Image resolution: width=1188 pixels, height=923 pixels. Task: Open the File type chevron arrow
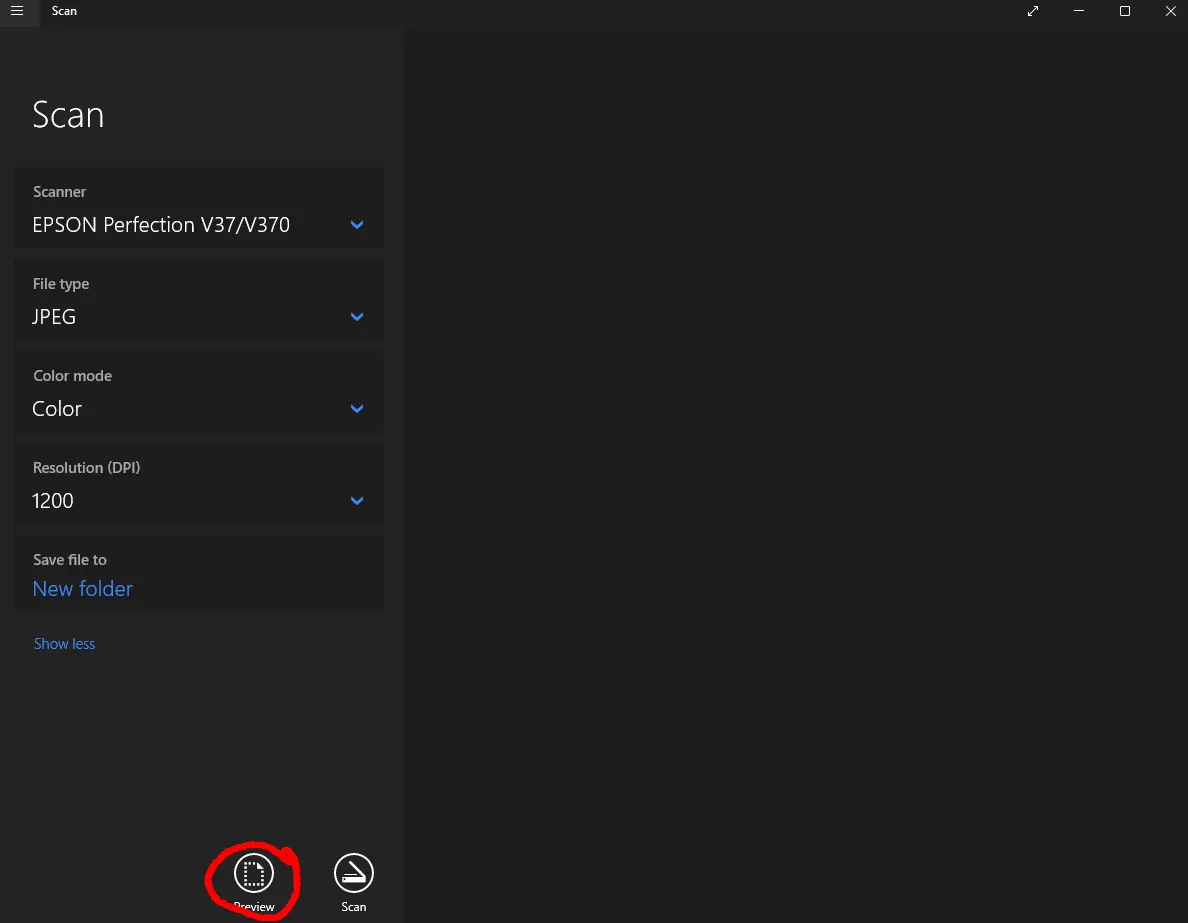click(357, 317)
